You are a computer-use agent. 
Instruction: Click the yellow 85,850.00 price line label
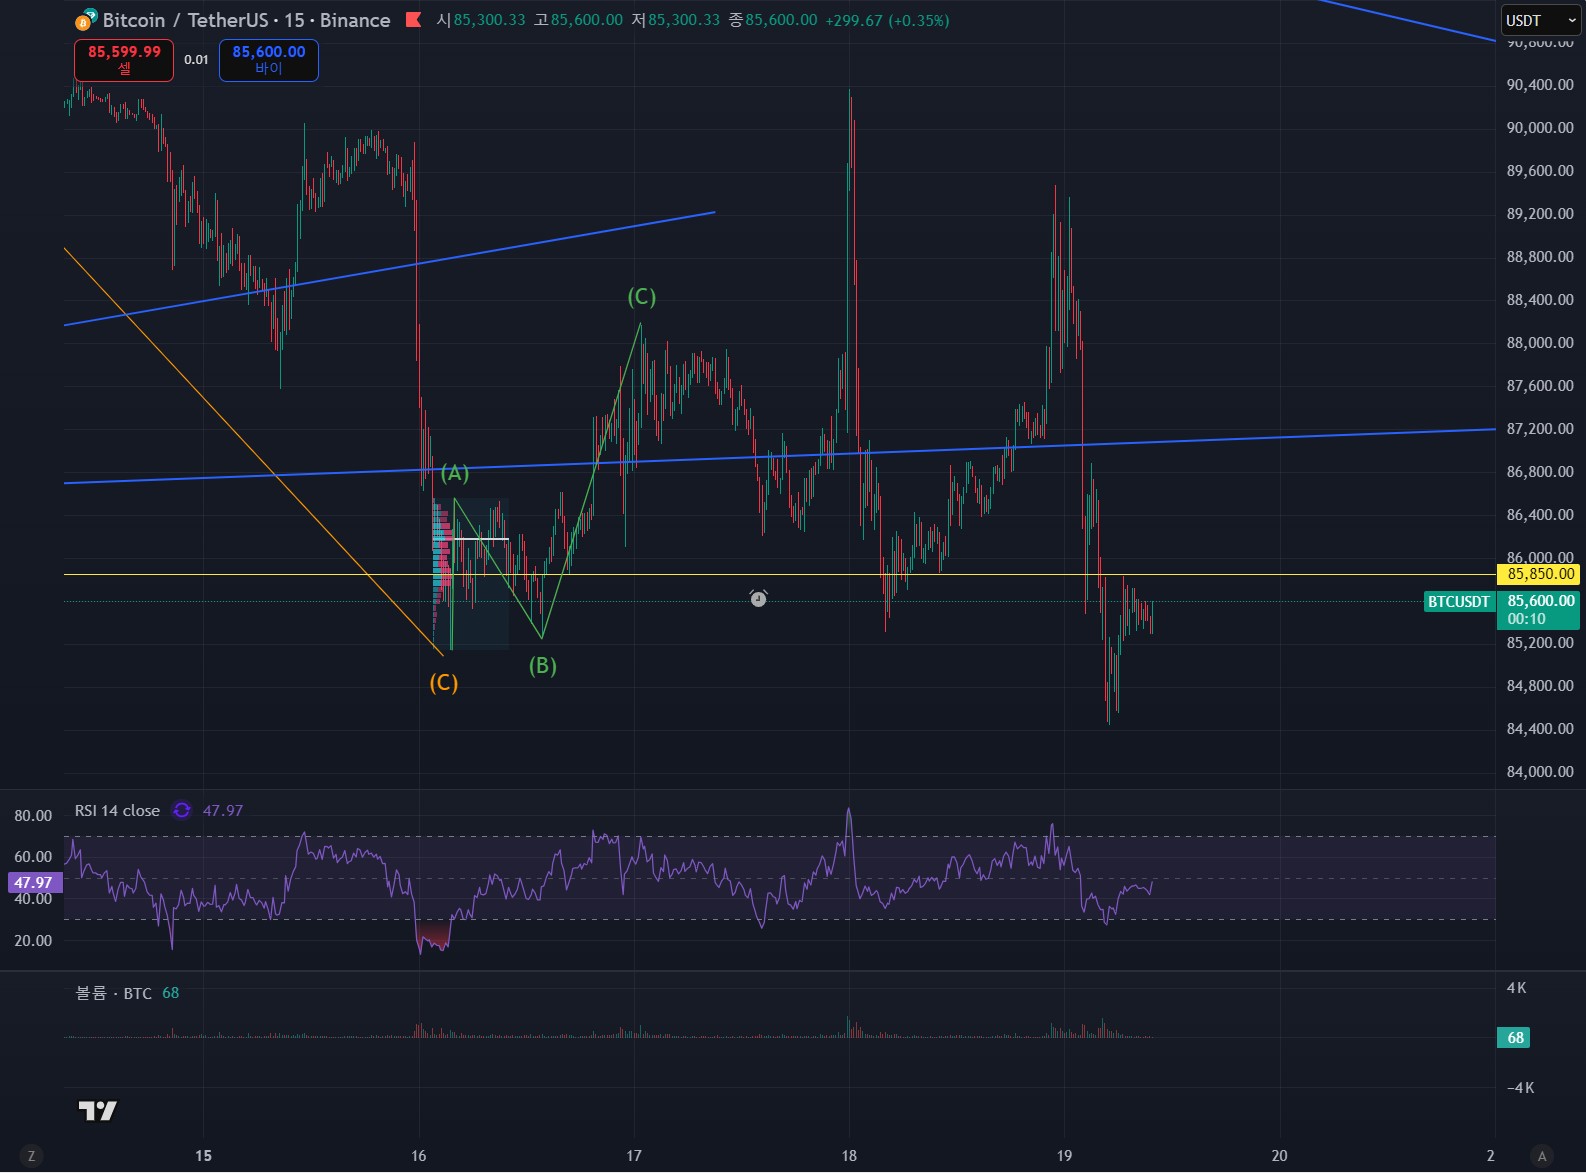coord(1538,574)
